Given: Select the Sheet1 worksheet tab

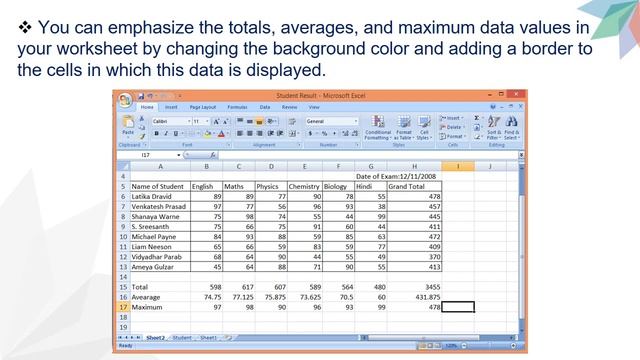Looking at the screenshot, I should point(208,338).
